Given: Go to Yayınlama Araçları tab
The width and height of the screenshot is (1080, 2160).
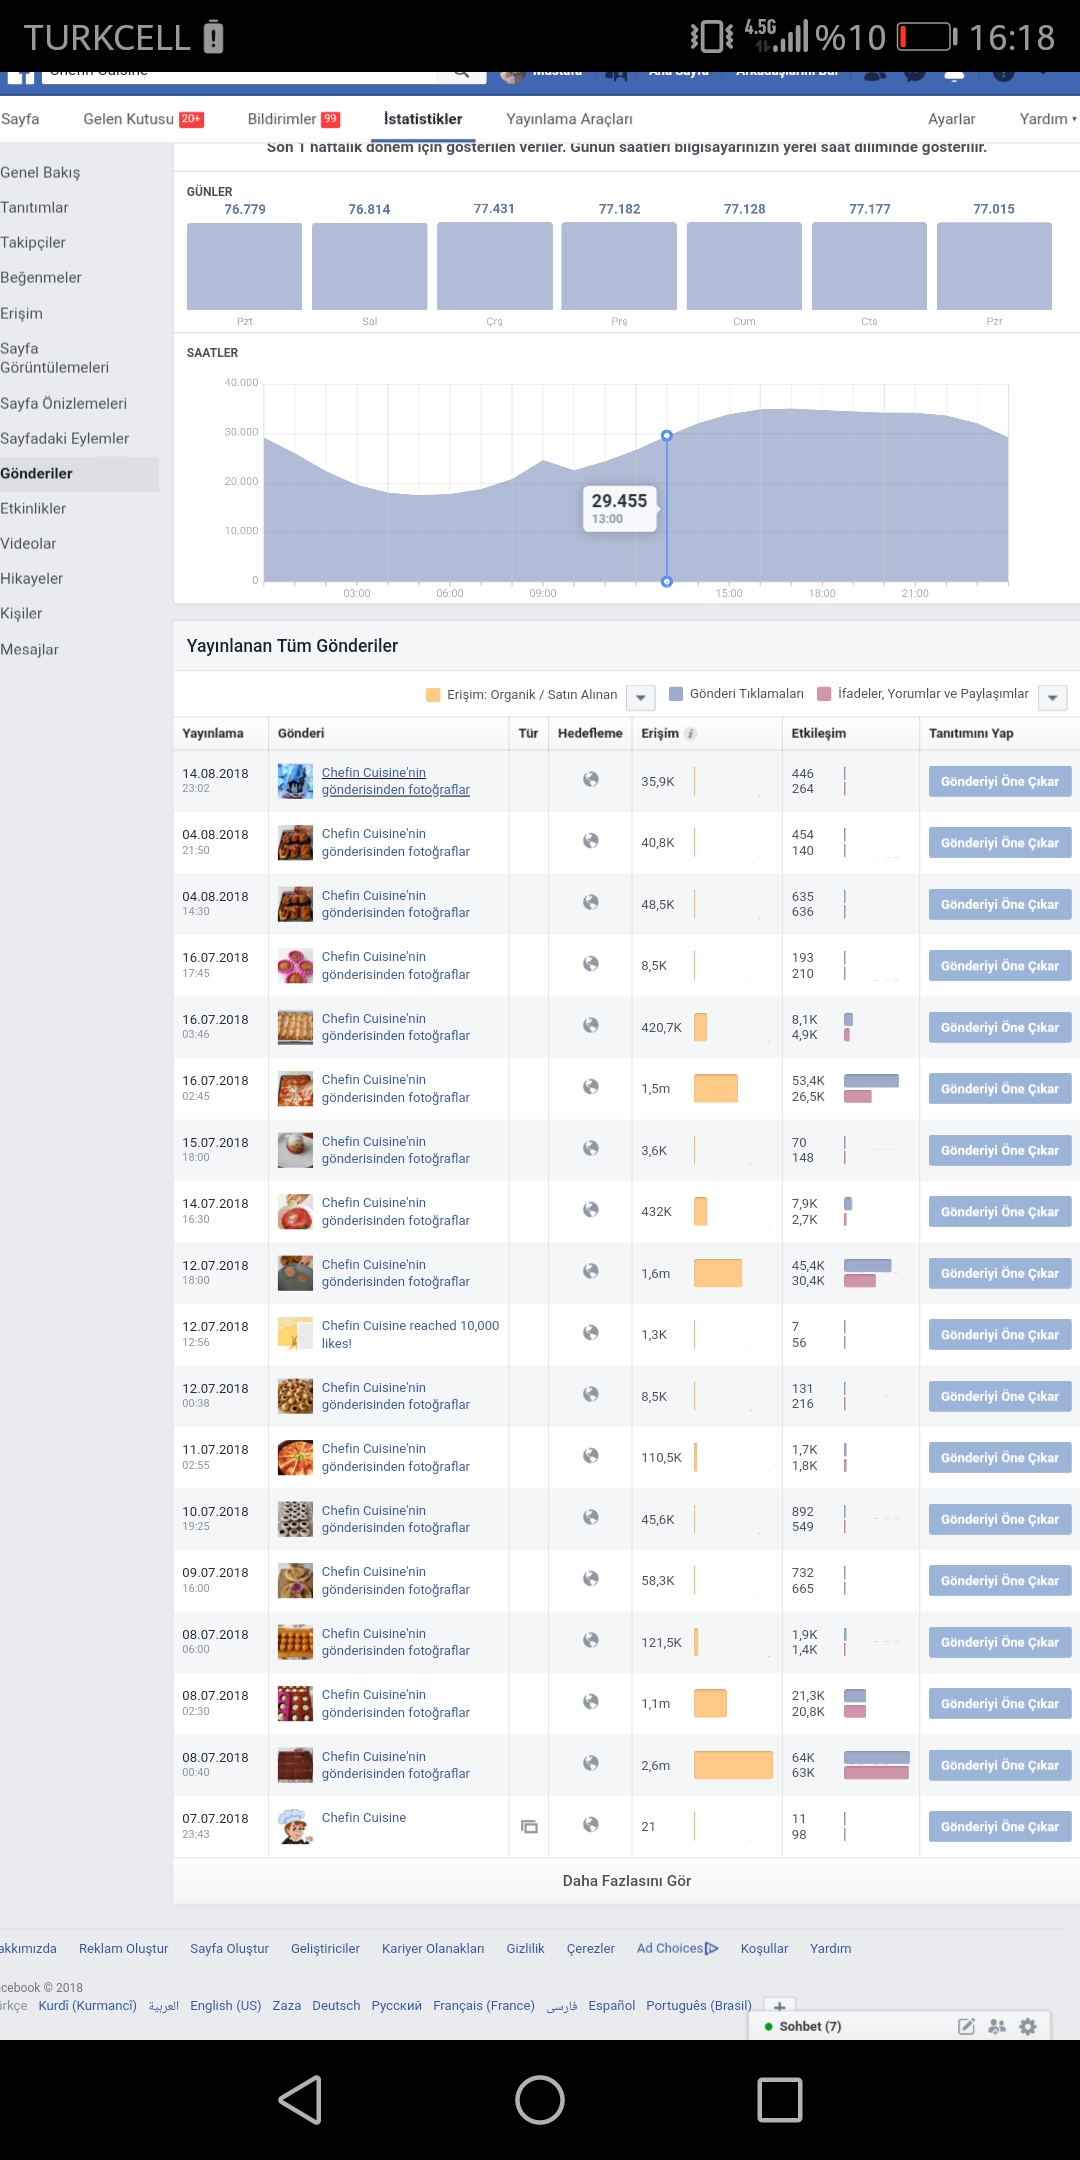Looking at the screenshot, I should tap(569, 119).
